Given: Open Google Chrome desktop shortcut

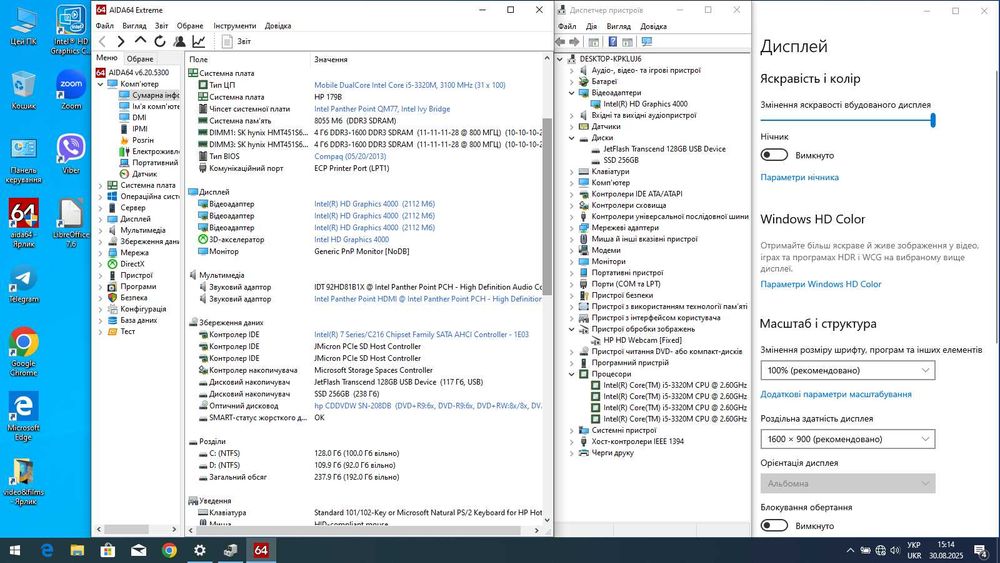Looking at the screenshot, I should pos(24,352).
